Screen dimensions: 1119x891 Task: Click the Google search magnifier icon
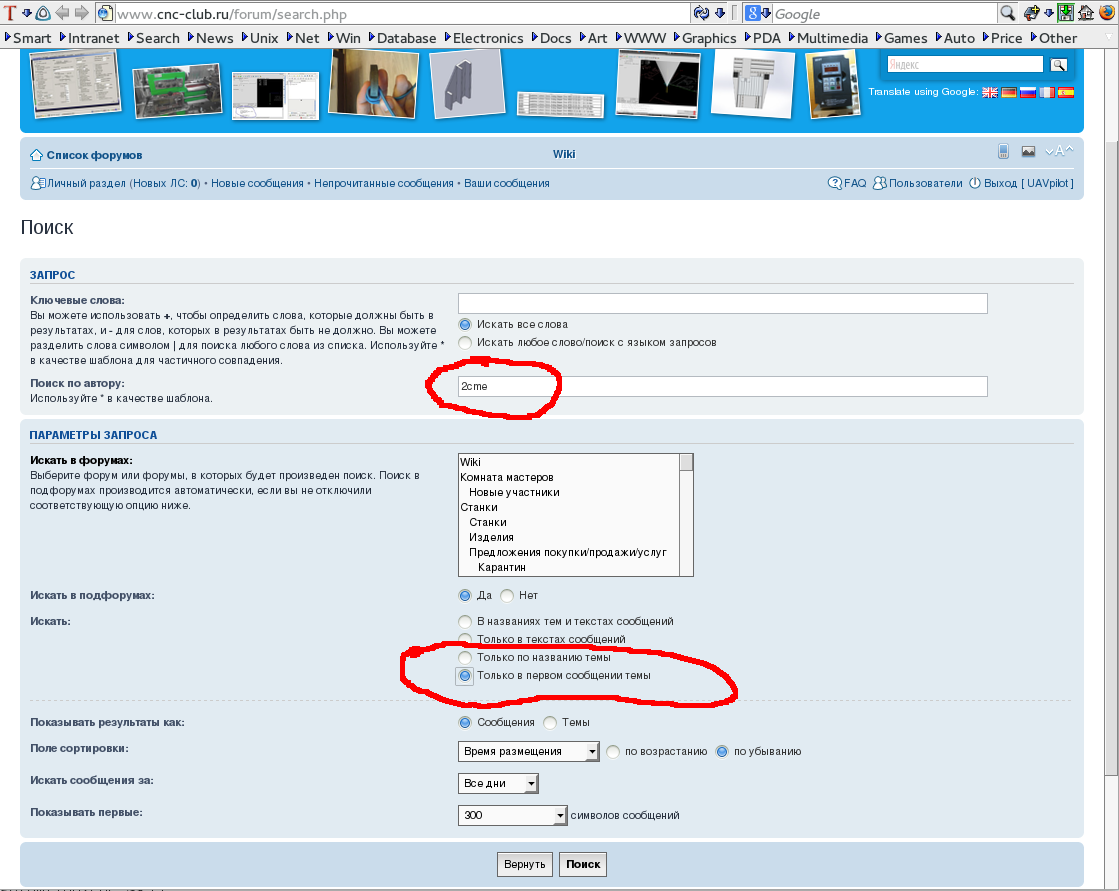click(1007, 13)
